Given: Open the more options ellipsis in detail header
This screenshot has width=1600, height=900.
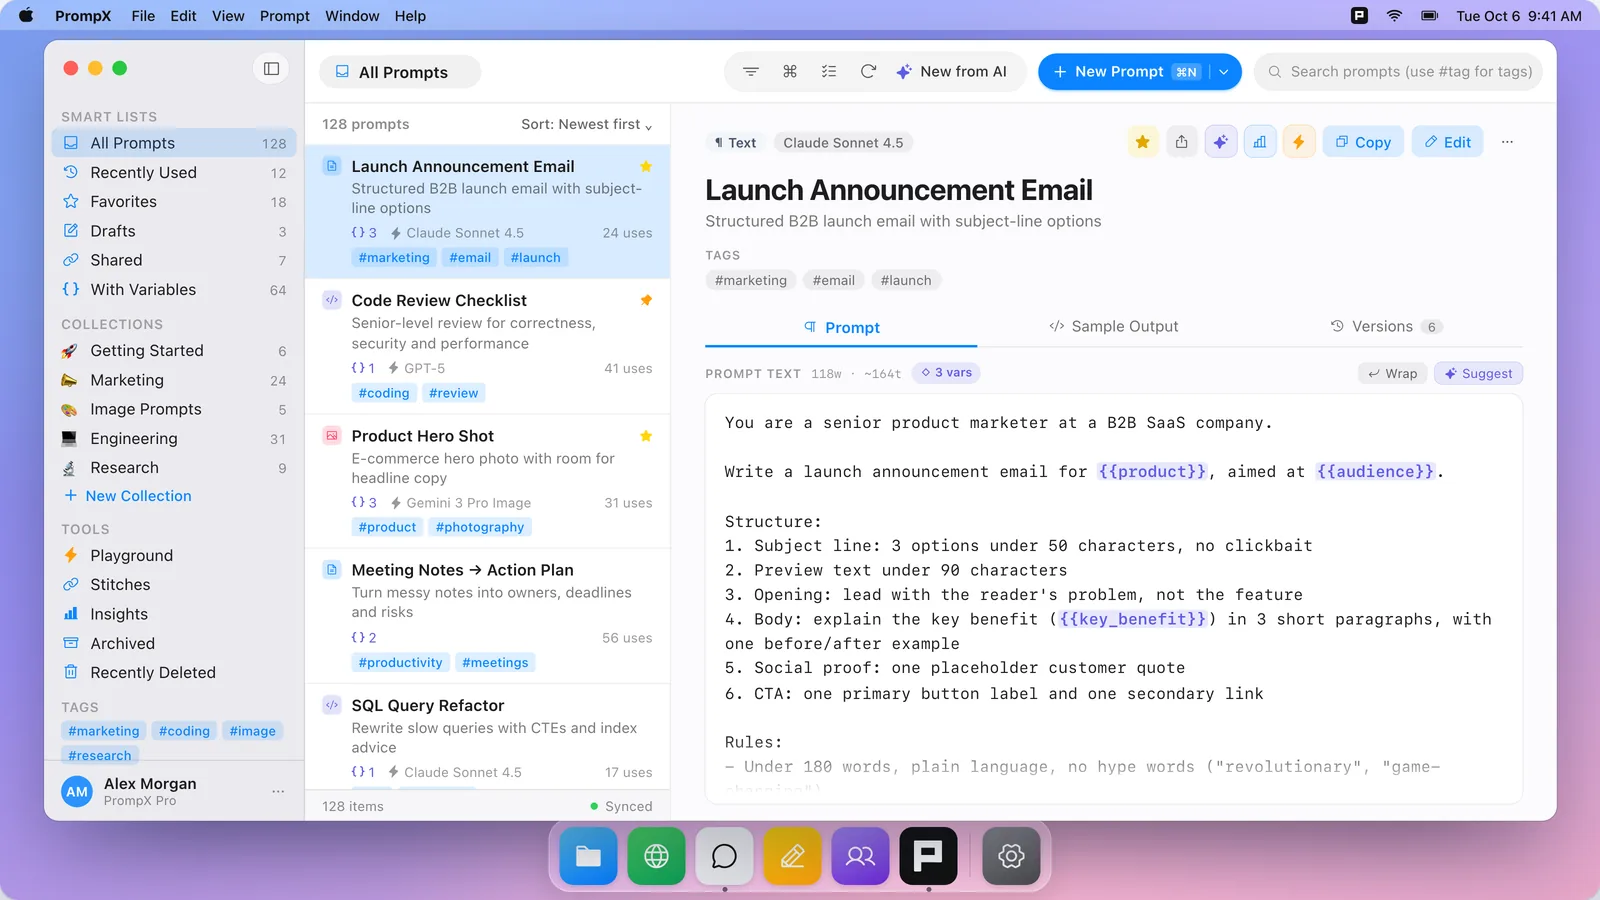Looking at the screenshot, I should (1507, 142).
